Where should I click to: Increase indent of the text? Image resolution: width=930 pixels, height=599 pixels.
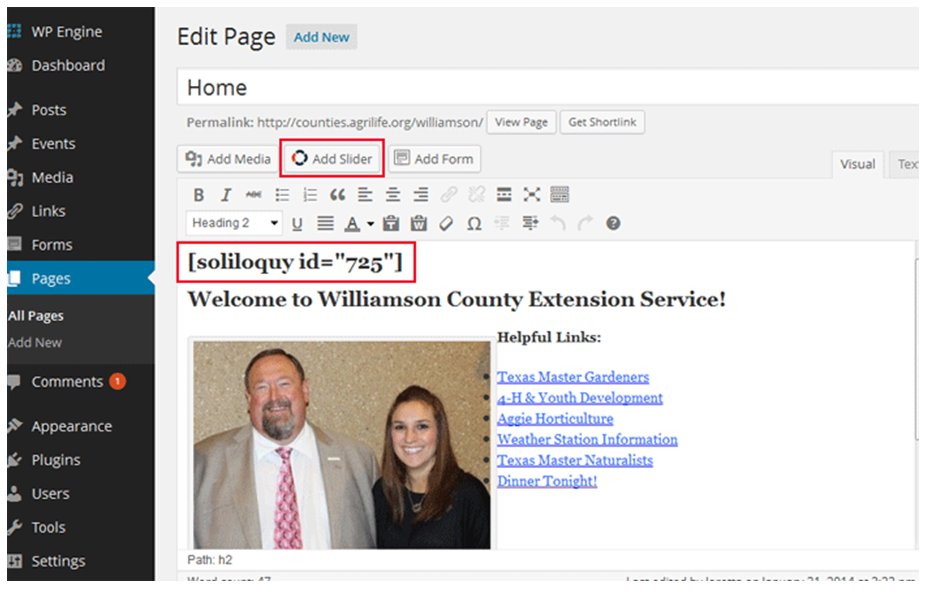click(530, 224)
